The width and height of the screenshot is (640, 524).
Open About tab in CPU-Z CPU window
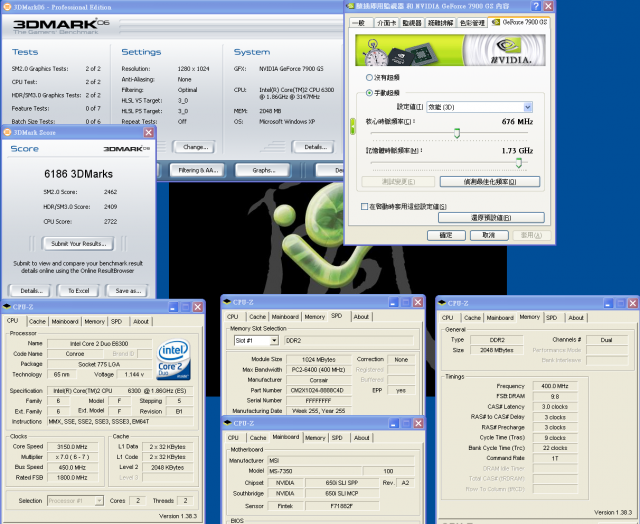point(141,322)
